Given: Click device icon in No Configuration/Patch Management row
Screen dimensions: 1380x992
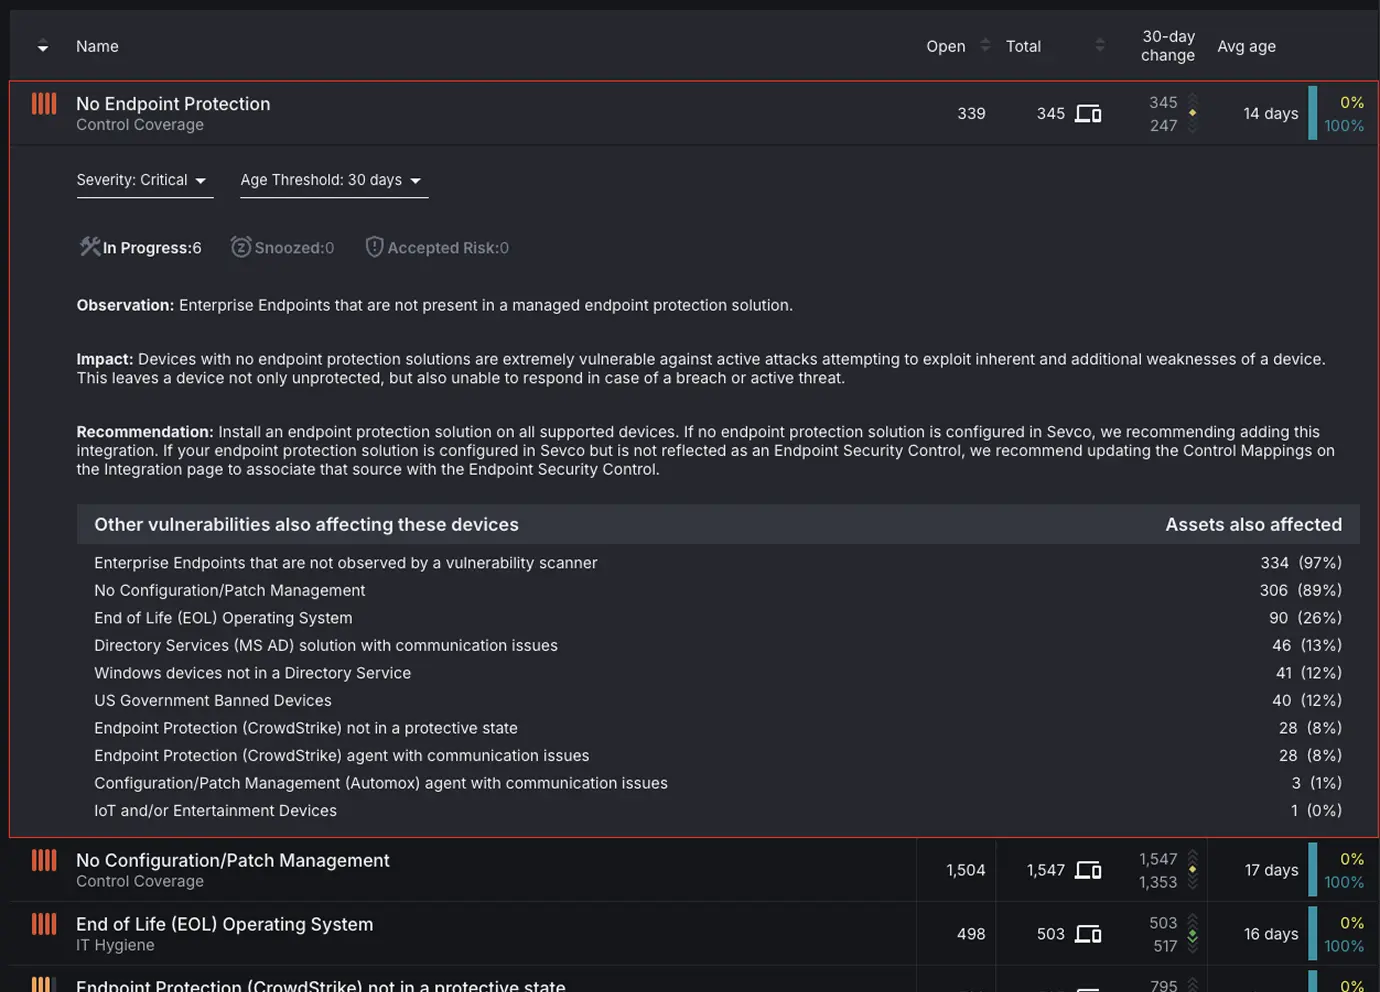Looking at the screenshot, I should click(x=1088, y=870).
